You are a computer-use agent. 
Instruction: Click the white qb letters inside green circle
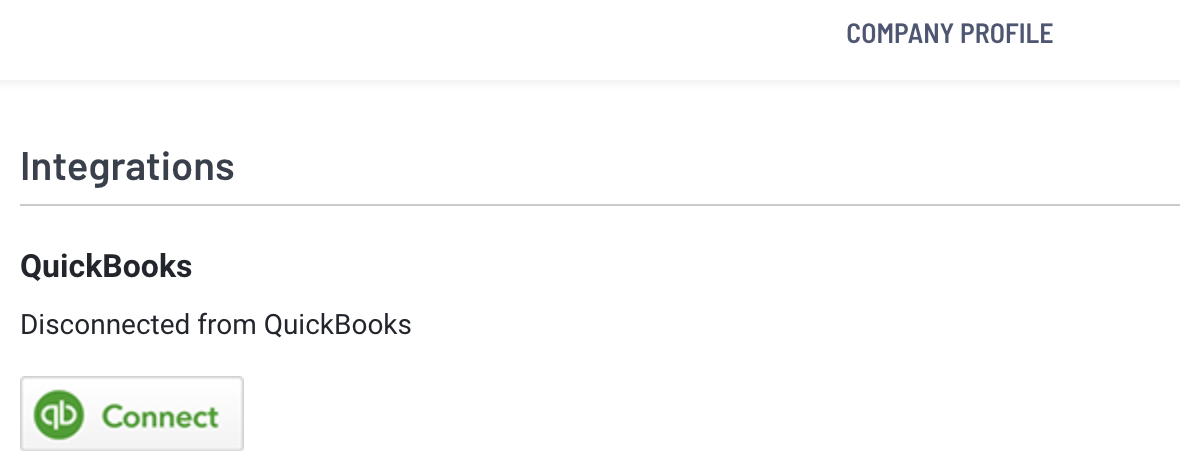tap(59, 415)
